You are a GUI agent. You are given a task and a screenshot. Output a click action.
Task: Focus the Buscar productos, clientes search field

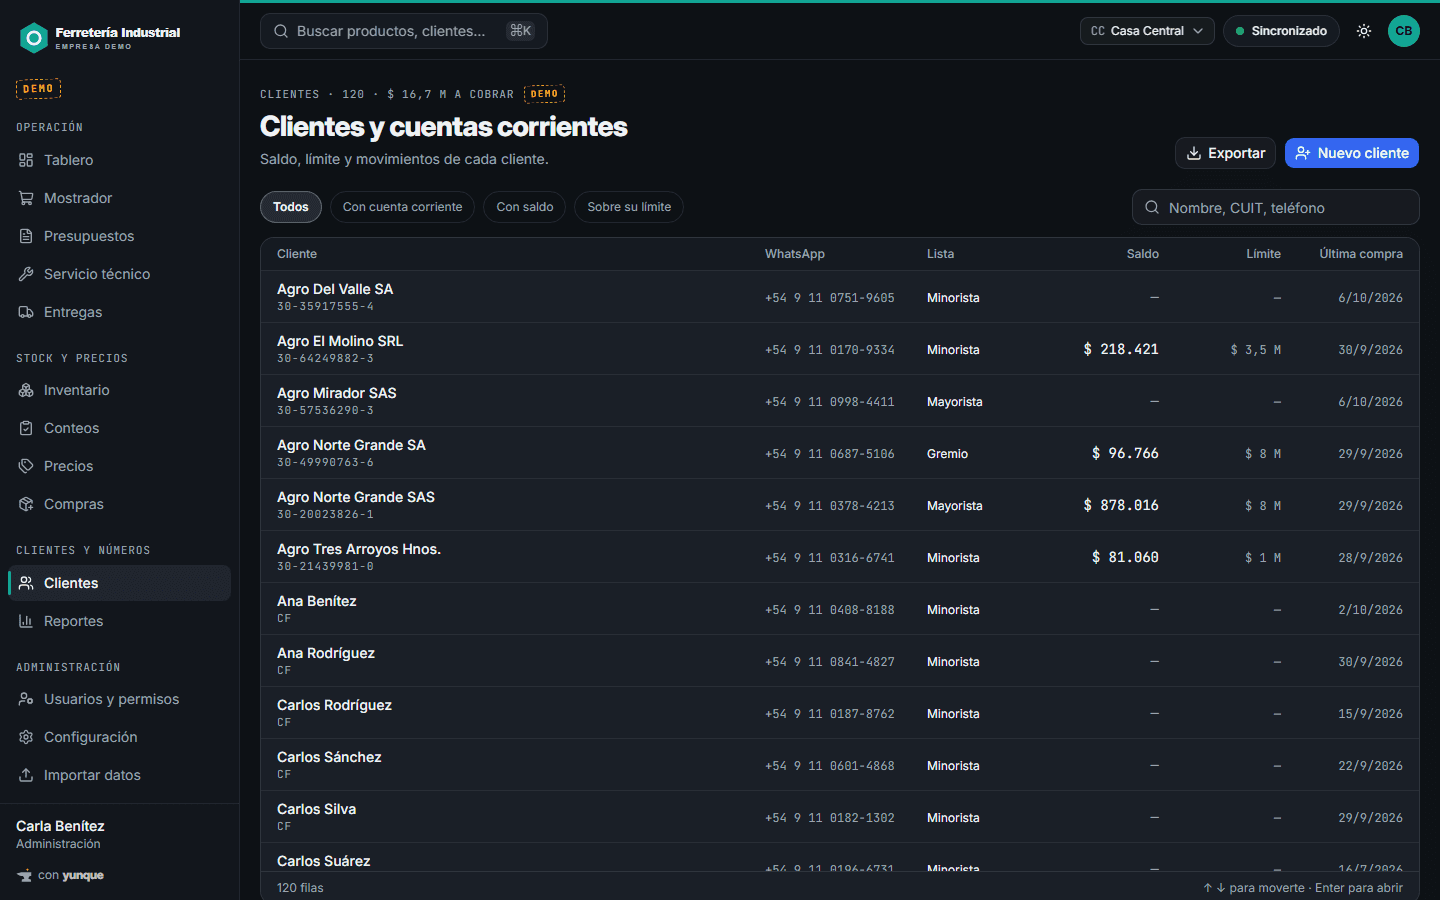tap(404, 31)
